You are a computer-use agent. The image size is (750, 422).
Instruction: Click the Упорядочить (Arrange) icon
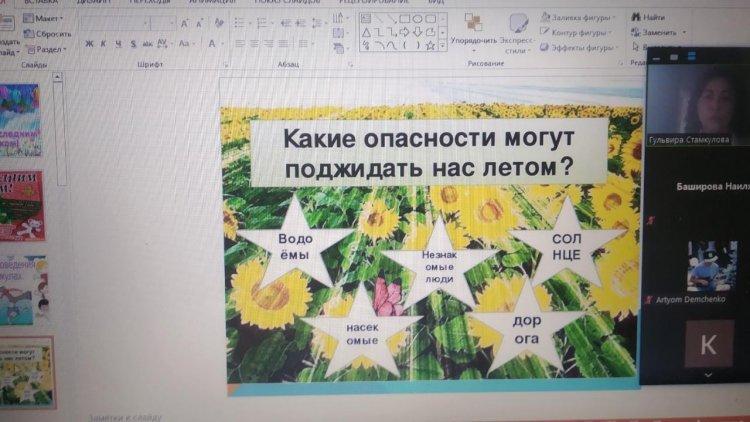(474, 23)
